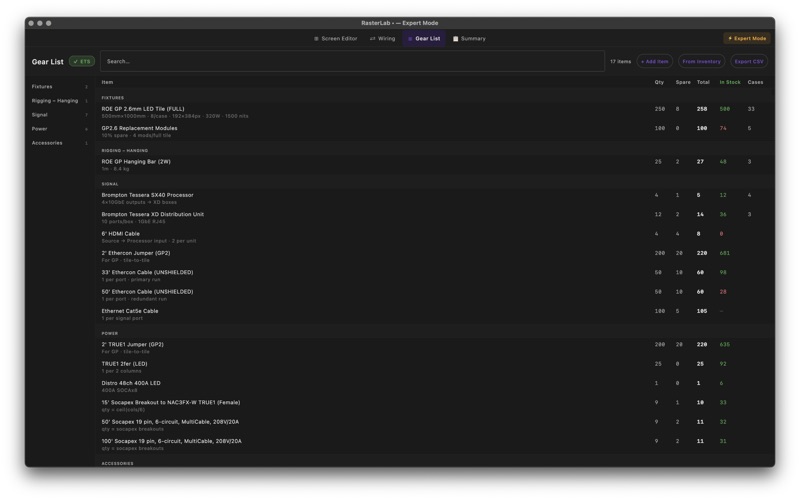This screenshot has height=500, width=800.
Task: Click the From Inventory button
Action: (x=701, y=62)
